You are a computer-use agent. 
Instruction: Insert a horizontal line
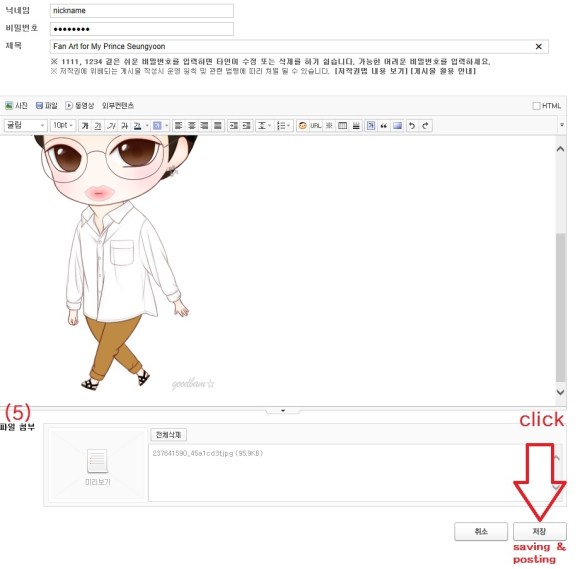[356, 126]
